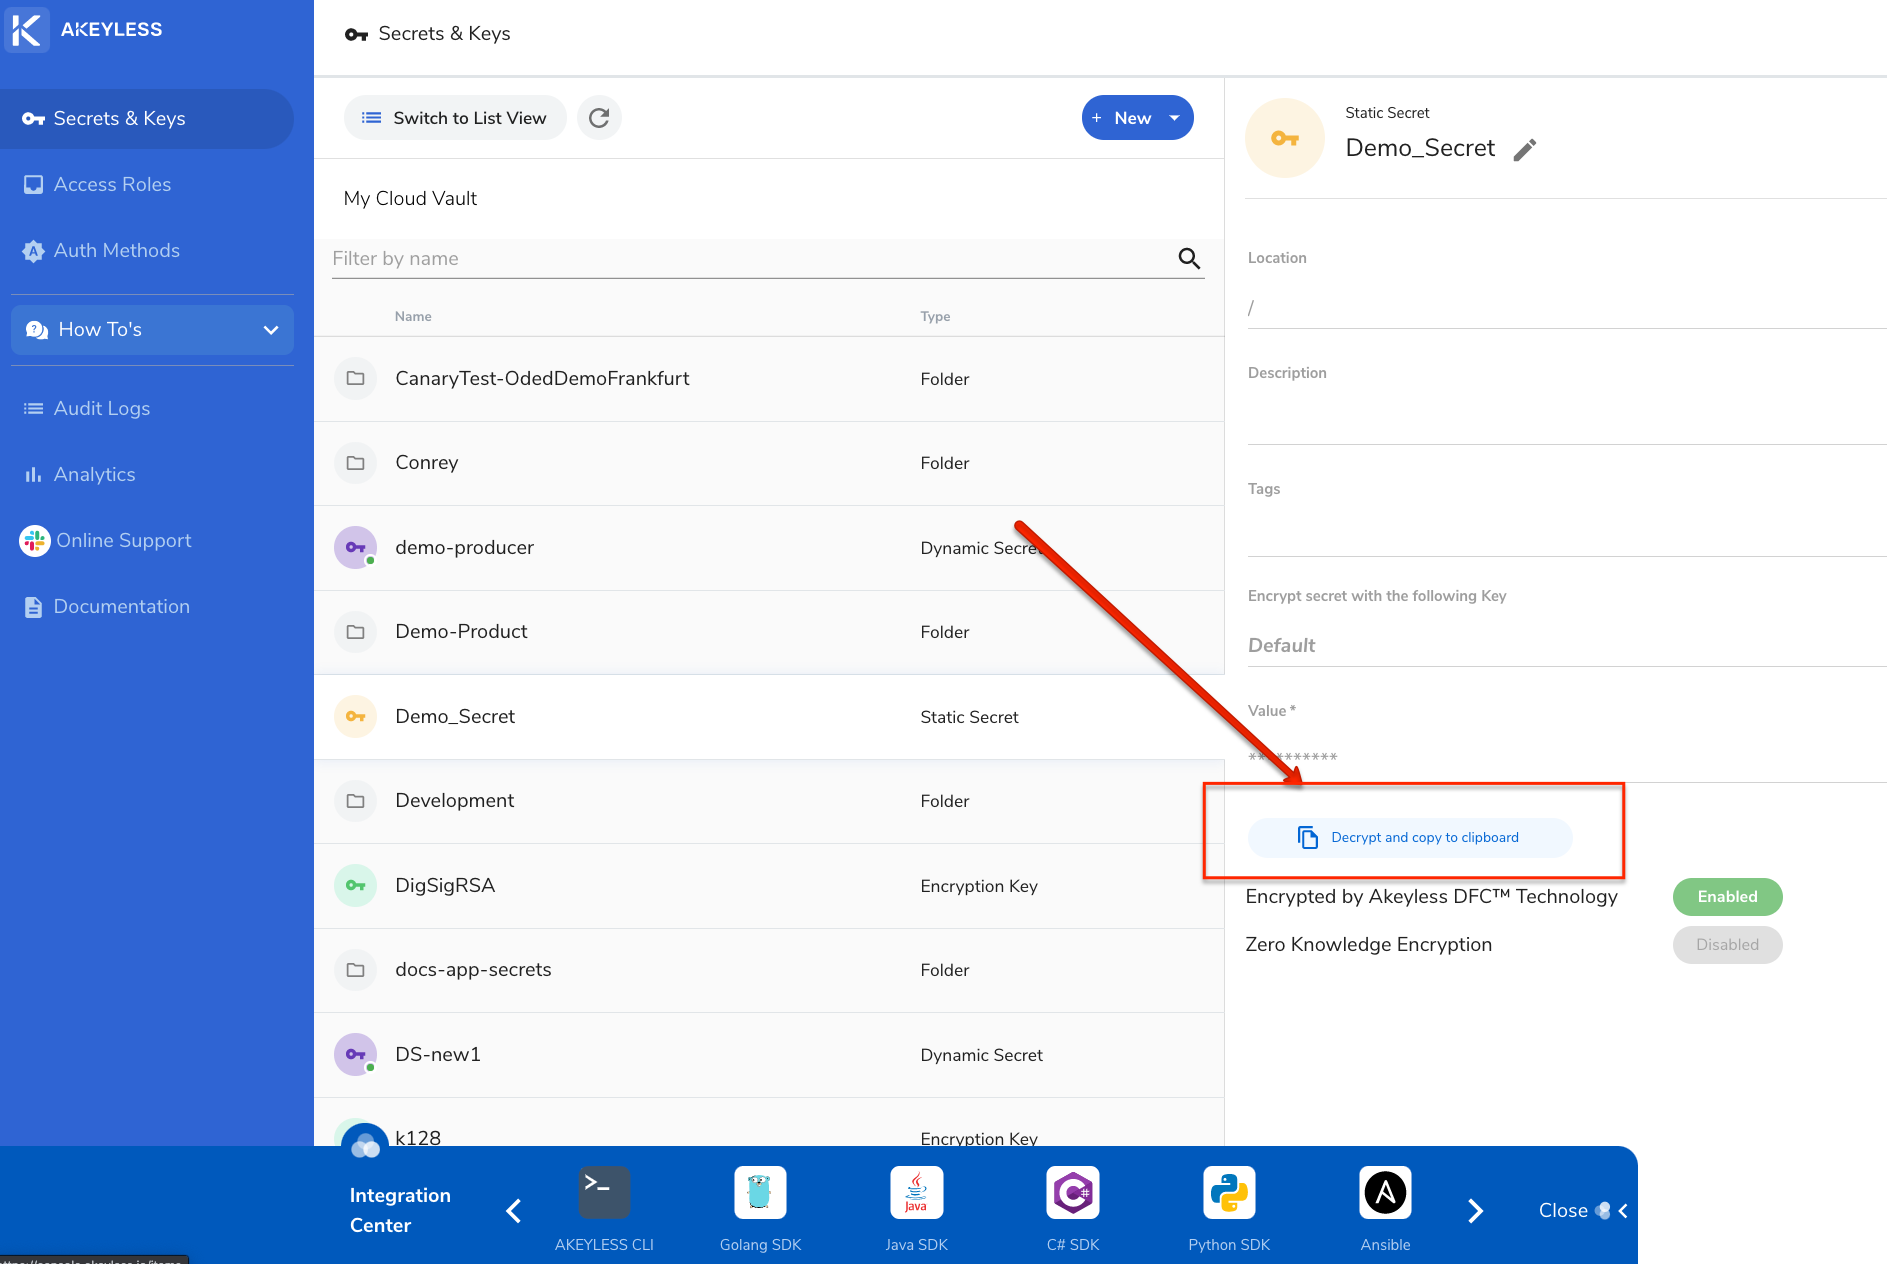This screenshot has height=1264, width=1887.
Task: Select the Development row name
Action: 455,801
